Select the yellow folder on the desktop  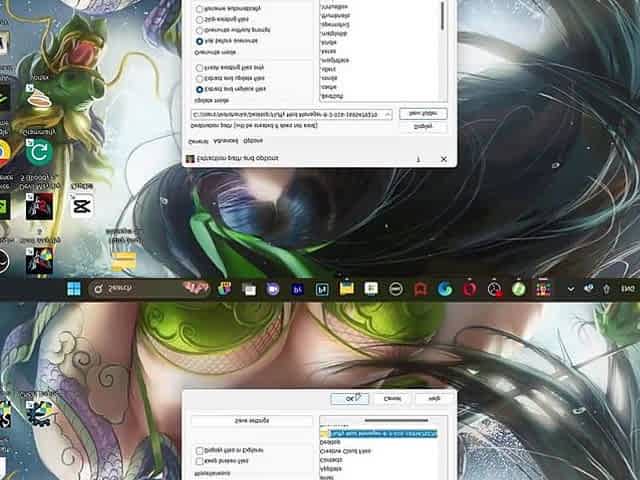(x=123, y=262)
